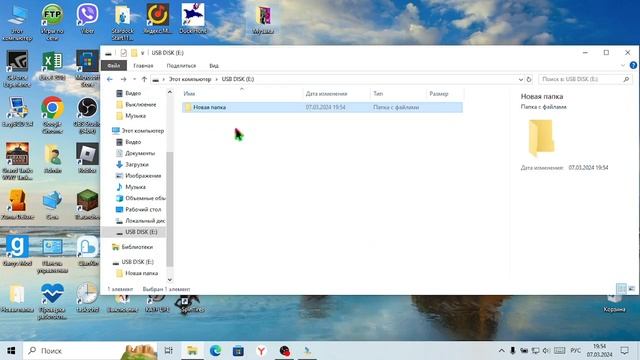Go forward with the Explorer forward arrow
Screen dimensions: 640x360
coord(123,79)
